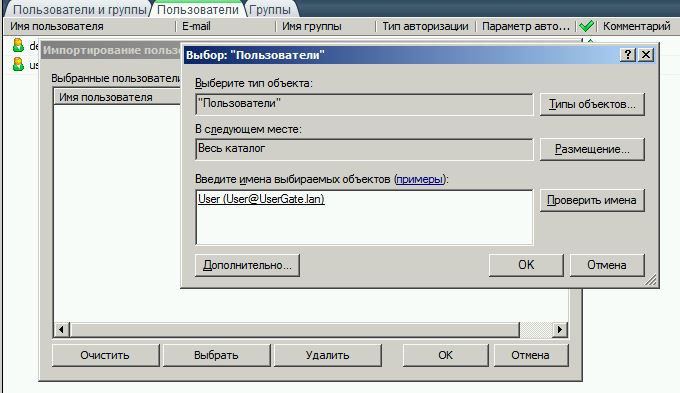The height and width of the screenshot is (393, 680).
Task: Click "Очистить" in the import dialog
Action: point(105,355)
